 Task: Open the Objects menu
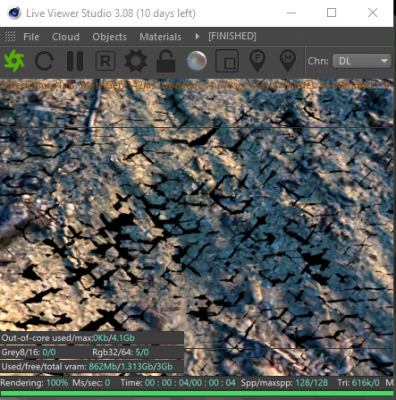coord(109,37)
